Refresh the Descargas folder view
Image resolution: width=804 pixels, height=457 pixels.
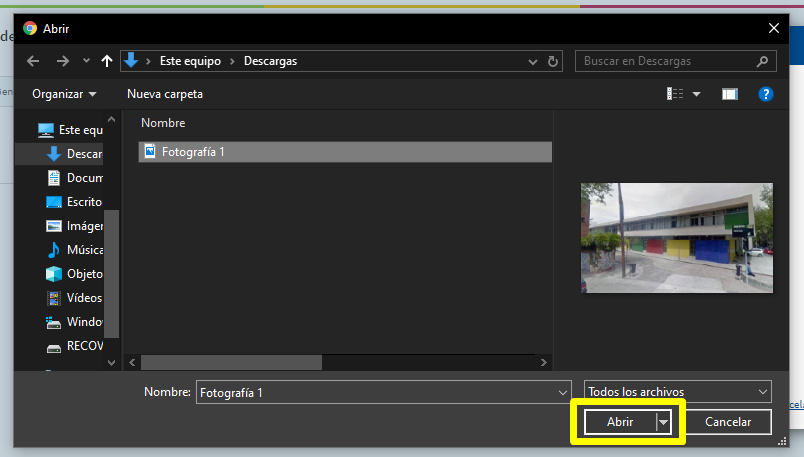click(x=554, y=61)
